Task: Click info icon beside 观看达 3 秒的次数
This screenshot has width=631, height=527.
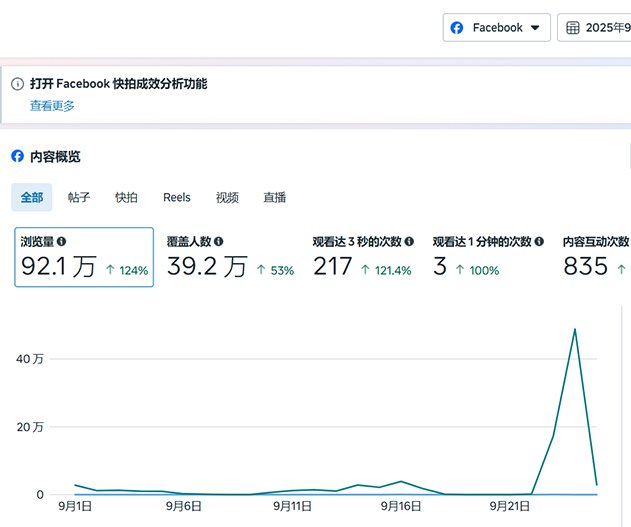Action: click(410, 241)
